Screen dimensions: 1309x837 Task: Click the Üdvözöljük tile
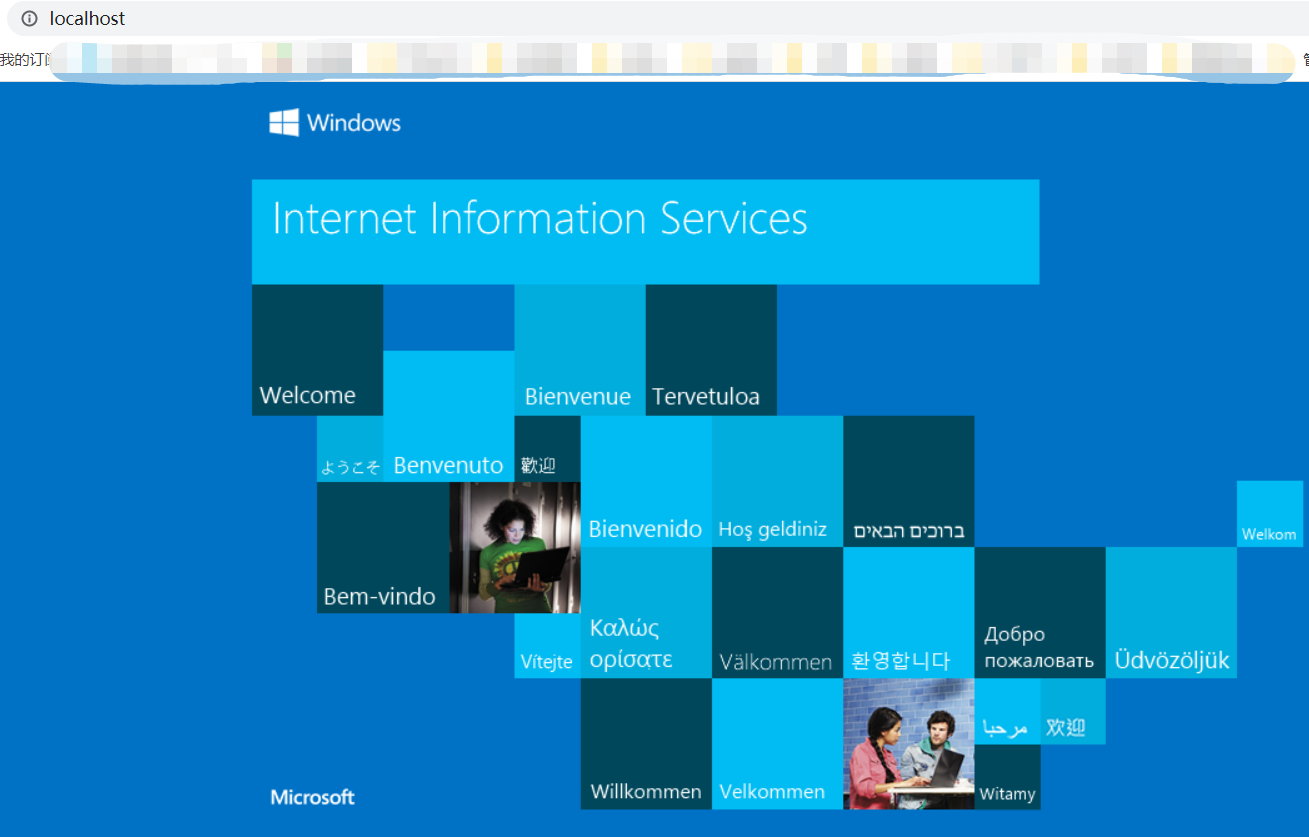(x=1171, y=613)
